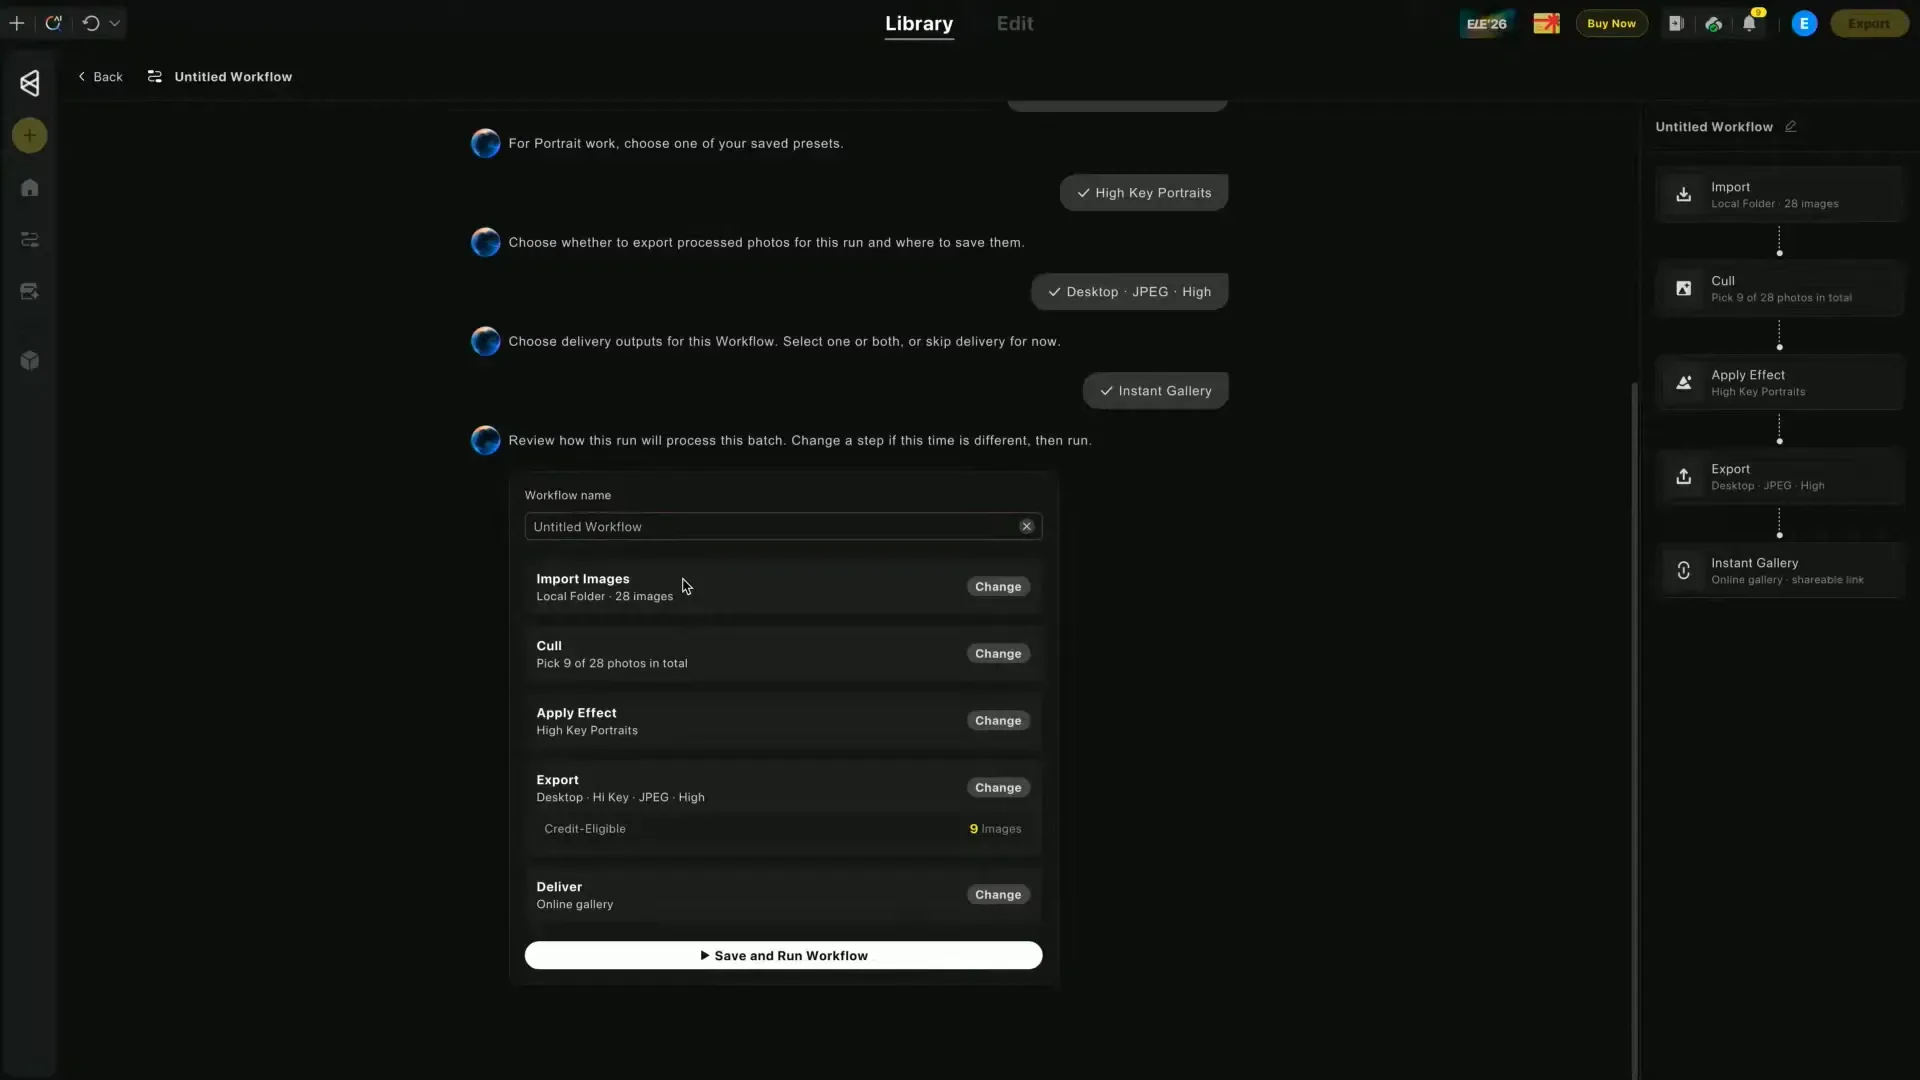The image size is (1920, 1080).
Task: Click the Instant Gallery answer chip
Action: click(x=1155, y=390)
